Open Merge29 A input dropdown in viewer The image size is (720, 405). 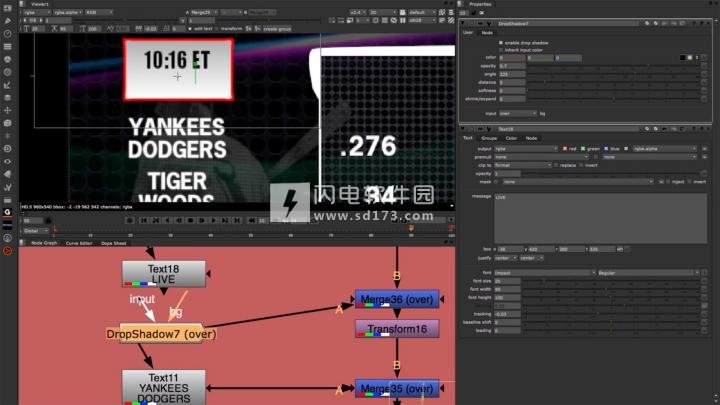point(204,12)
